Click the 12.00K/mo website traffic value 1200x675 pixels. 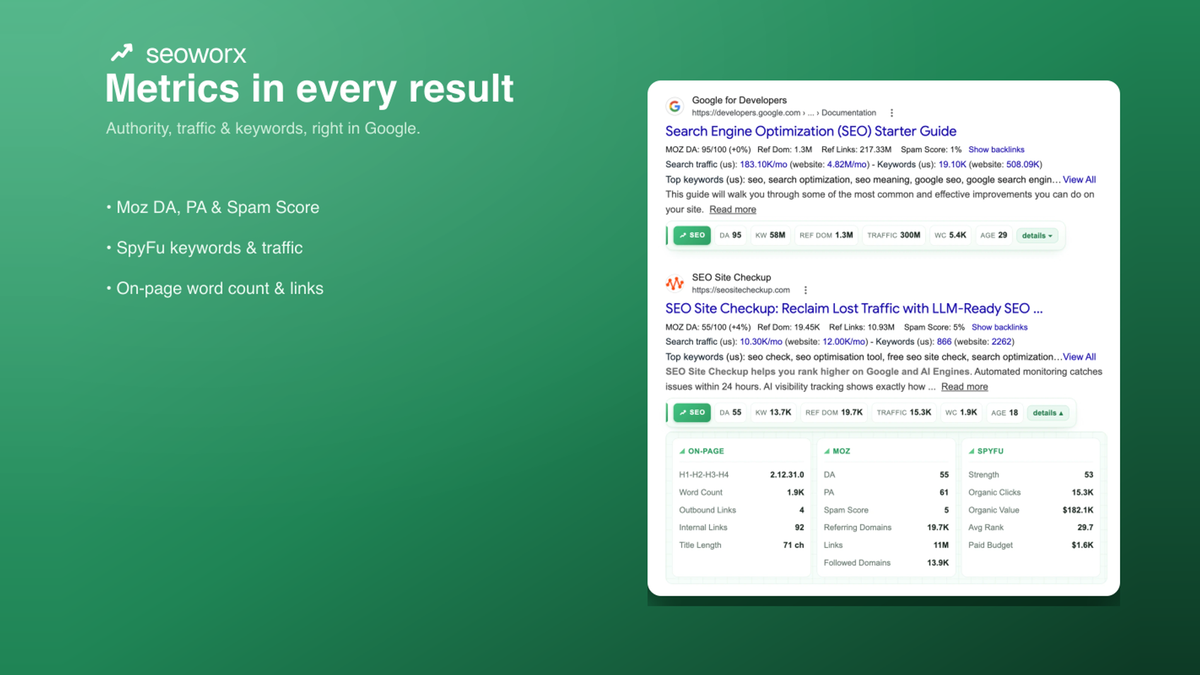coord(844,342)
